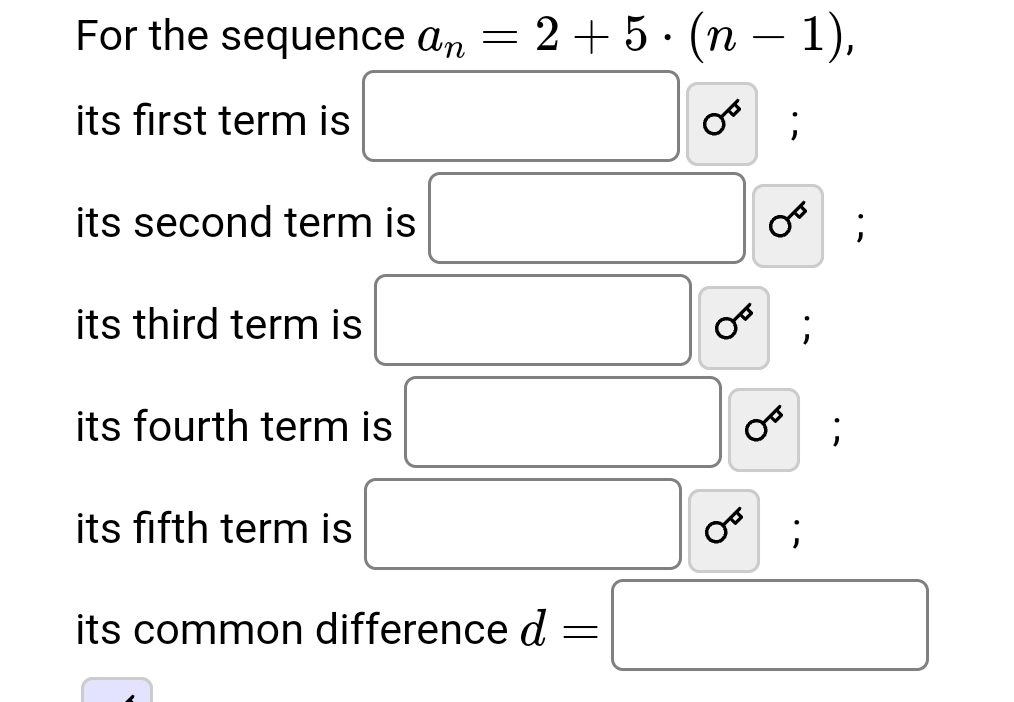Select the key button next to the fourth term
This screenshot has width=1014, height=702.
pyautogui.click(x=763, y=428)
